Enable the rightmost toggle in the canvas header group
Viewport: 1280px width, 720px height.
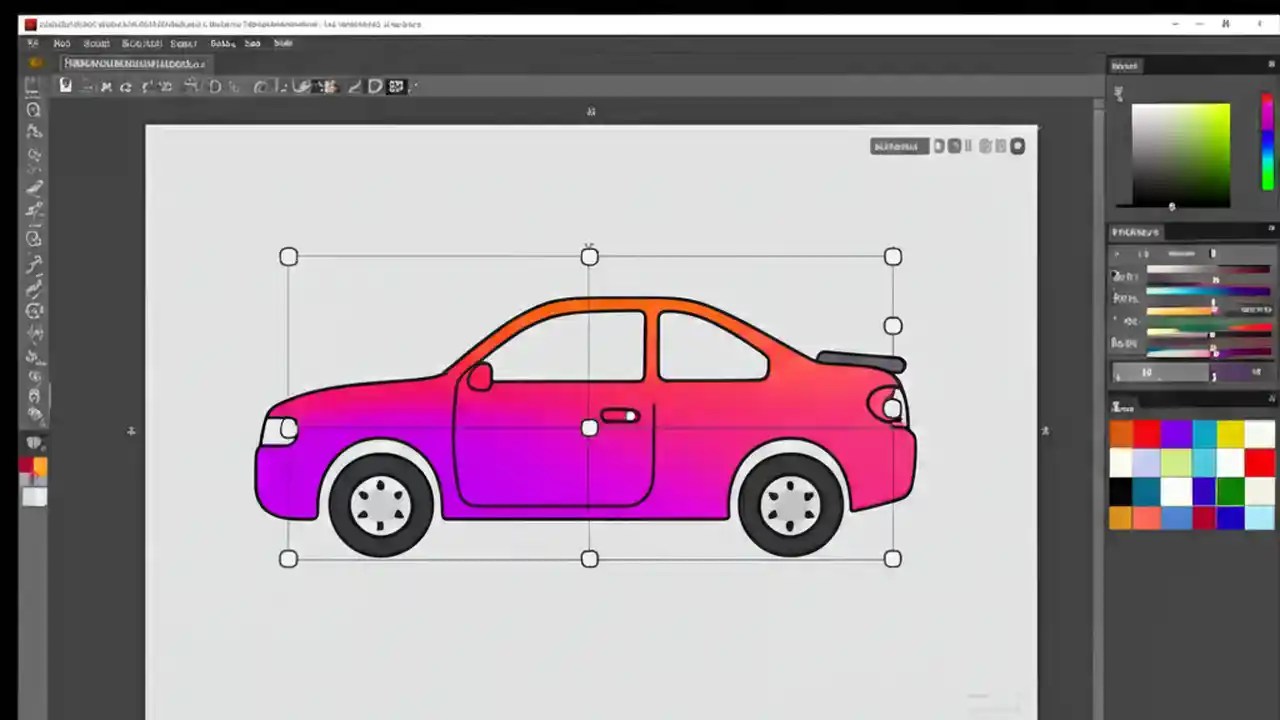click(x=1017, y=146)
